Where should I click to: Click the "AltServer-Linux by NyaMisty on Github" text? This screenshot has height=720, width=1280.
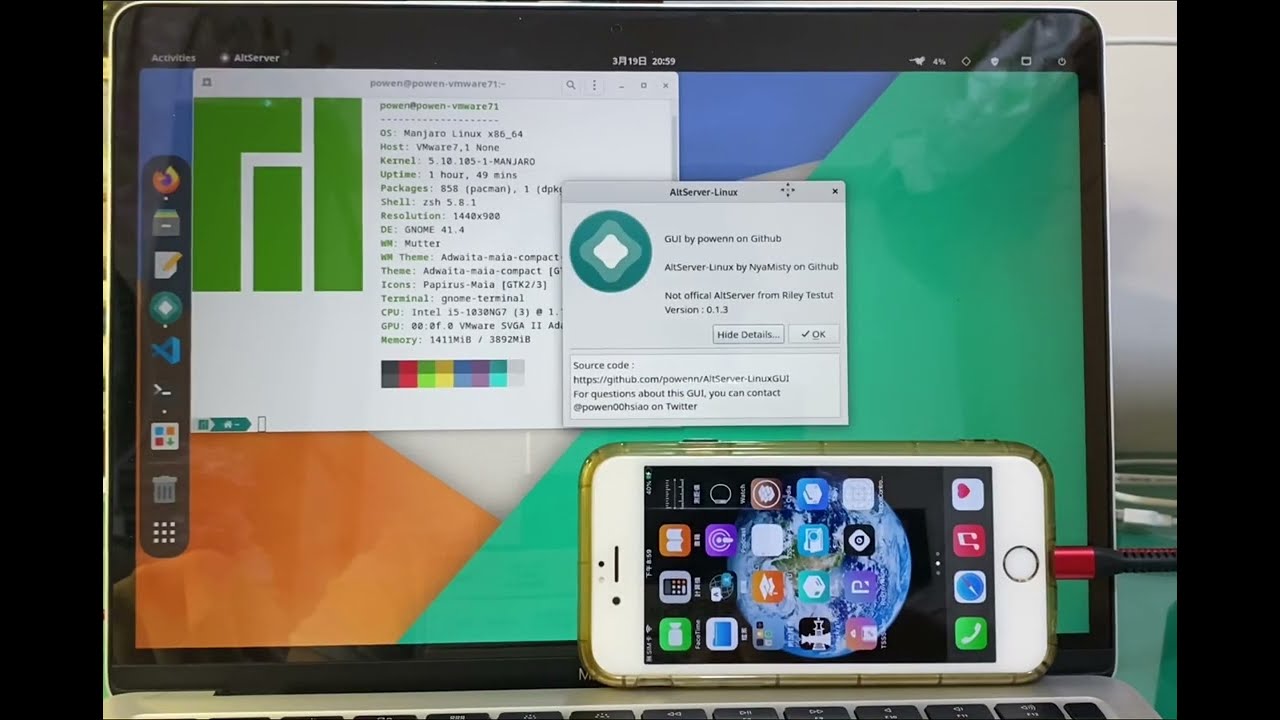click(x=751, y=267)
